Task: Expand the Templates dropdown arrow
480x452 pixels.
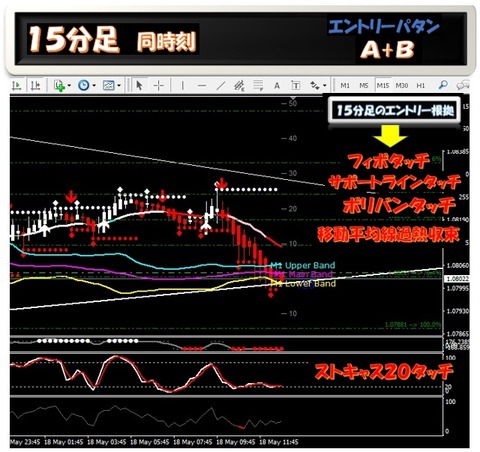Action: [119, 86]
